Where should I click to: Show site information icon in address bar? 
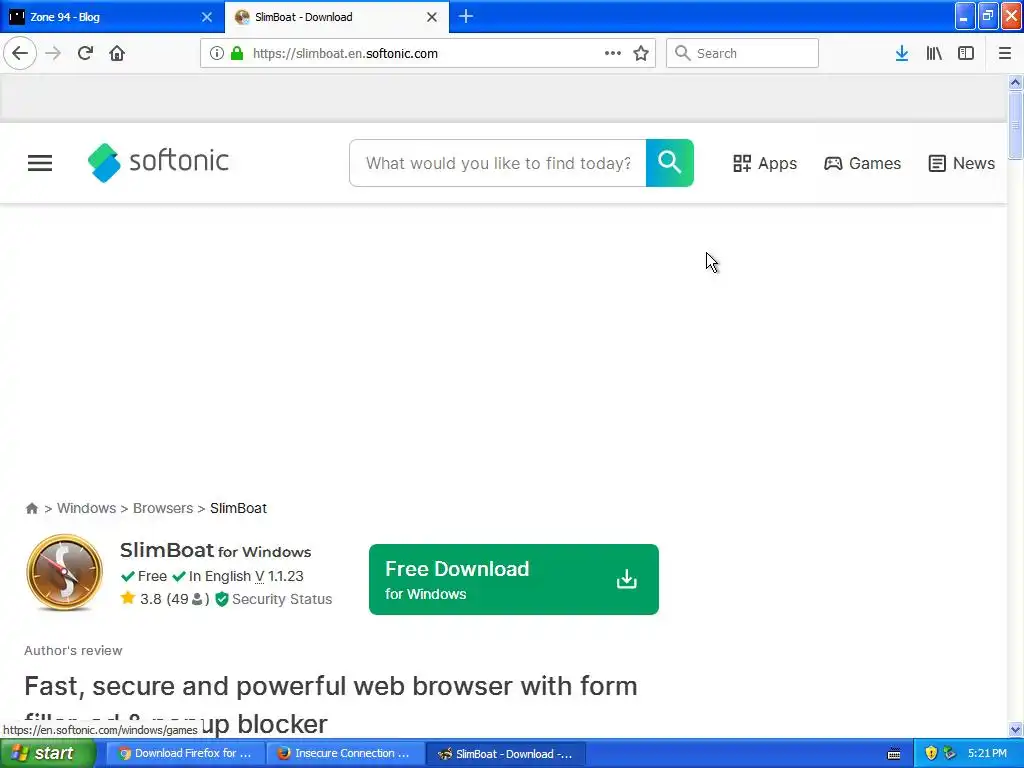[217, 53]
